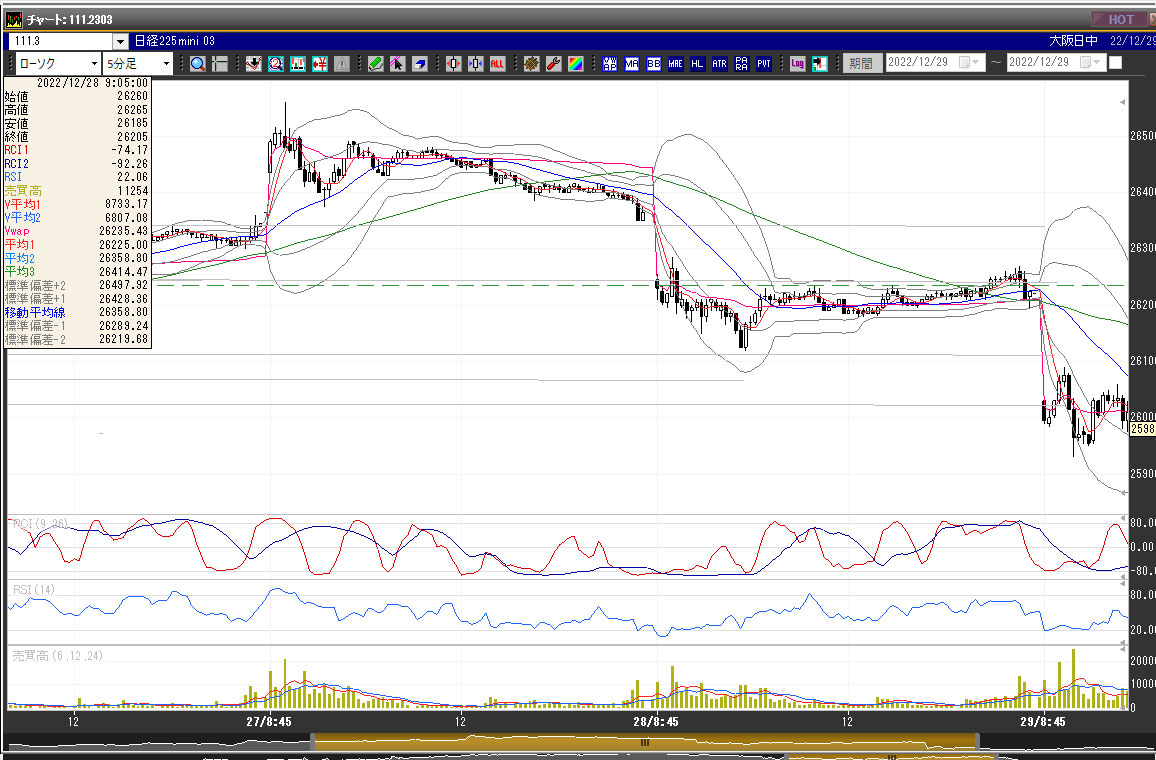Select the crosshair cursor tool
This screenshot has width=1156, height=760.
coord(220,64)
